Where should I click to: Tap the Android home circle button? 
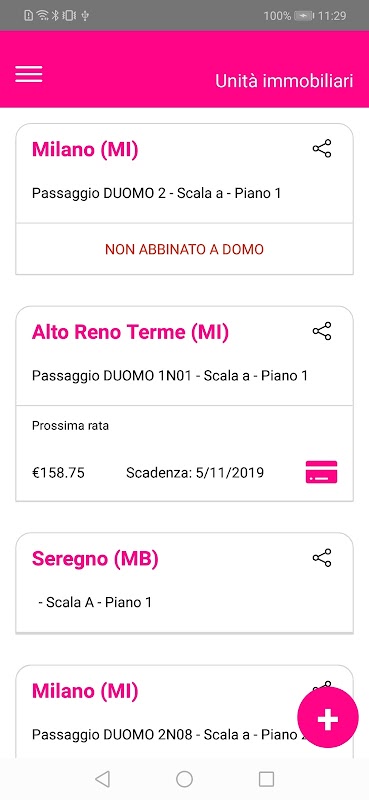[184, 779]
